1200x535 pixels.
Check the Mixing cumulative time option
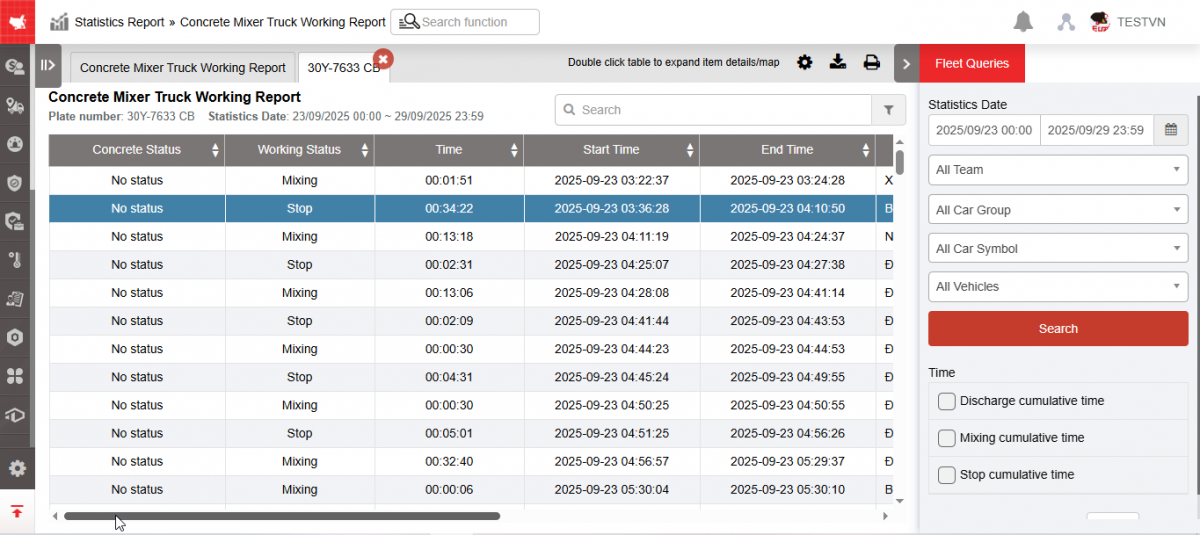coord(947,438)
